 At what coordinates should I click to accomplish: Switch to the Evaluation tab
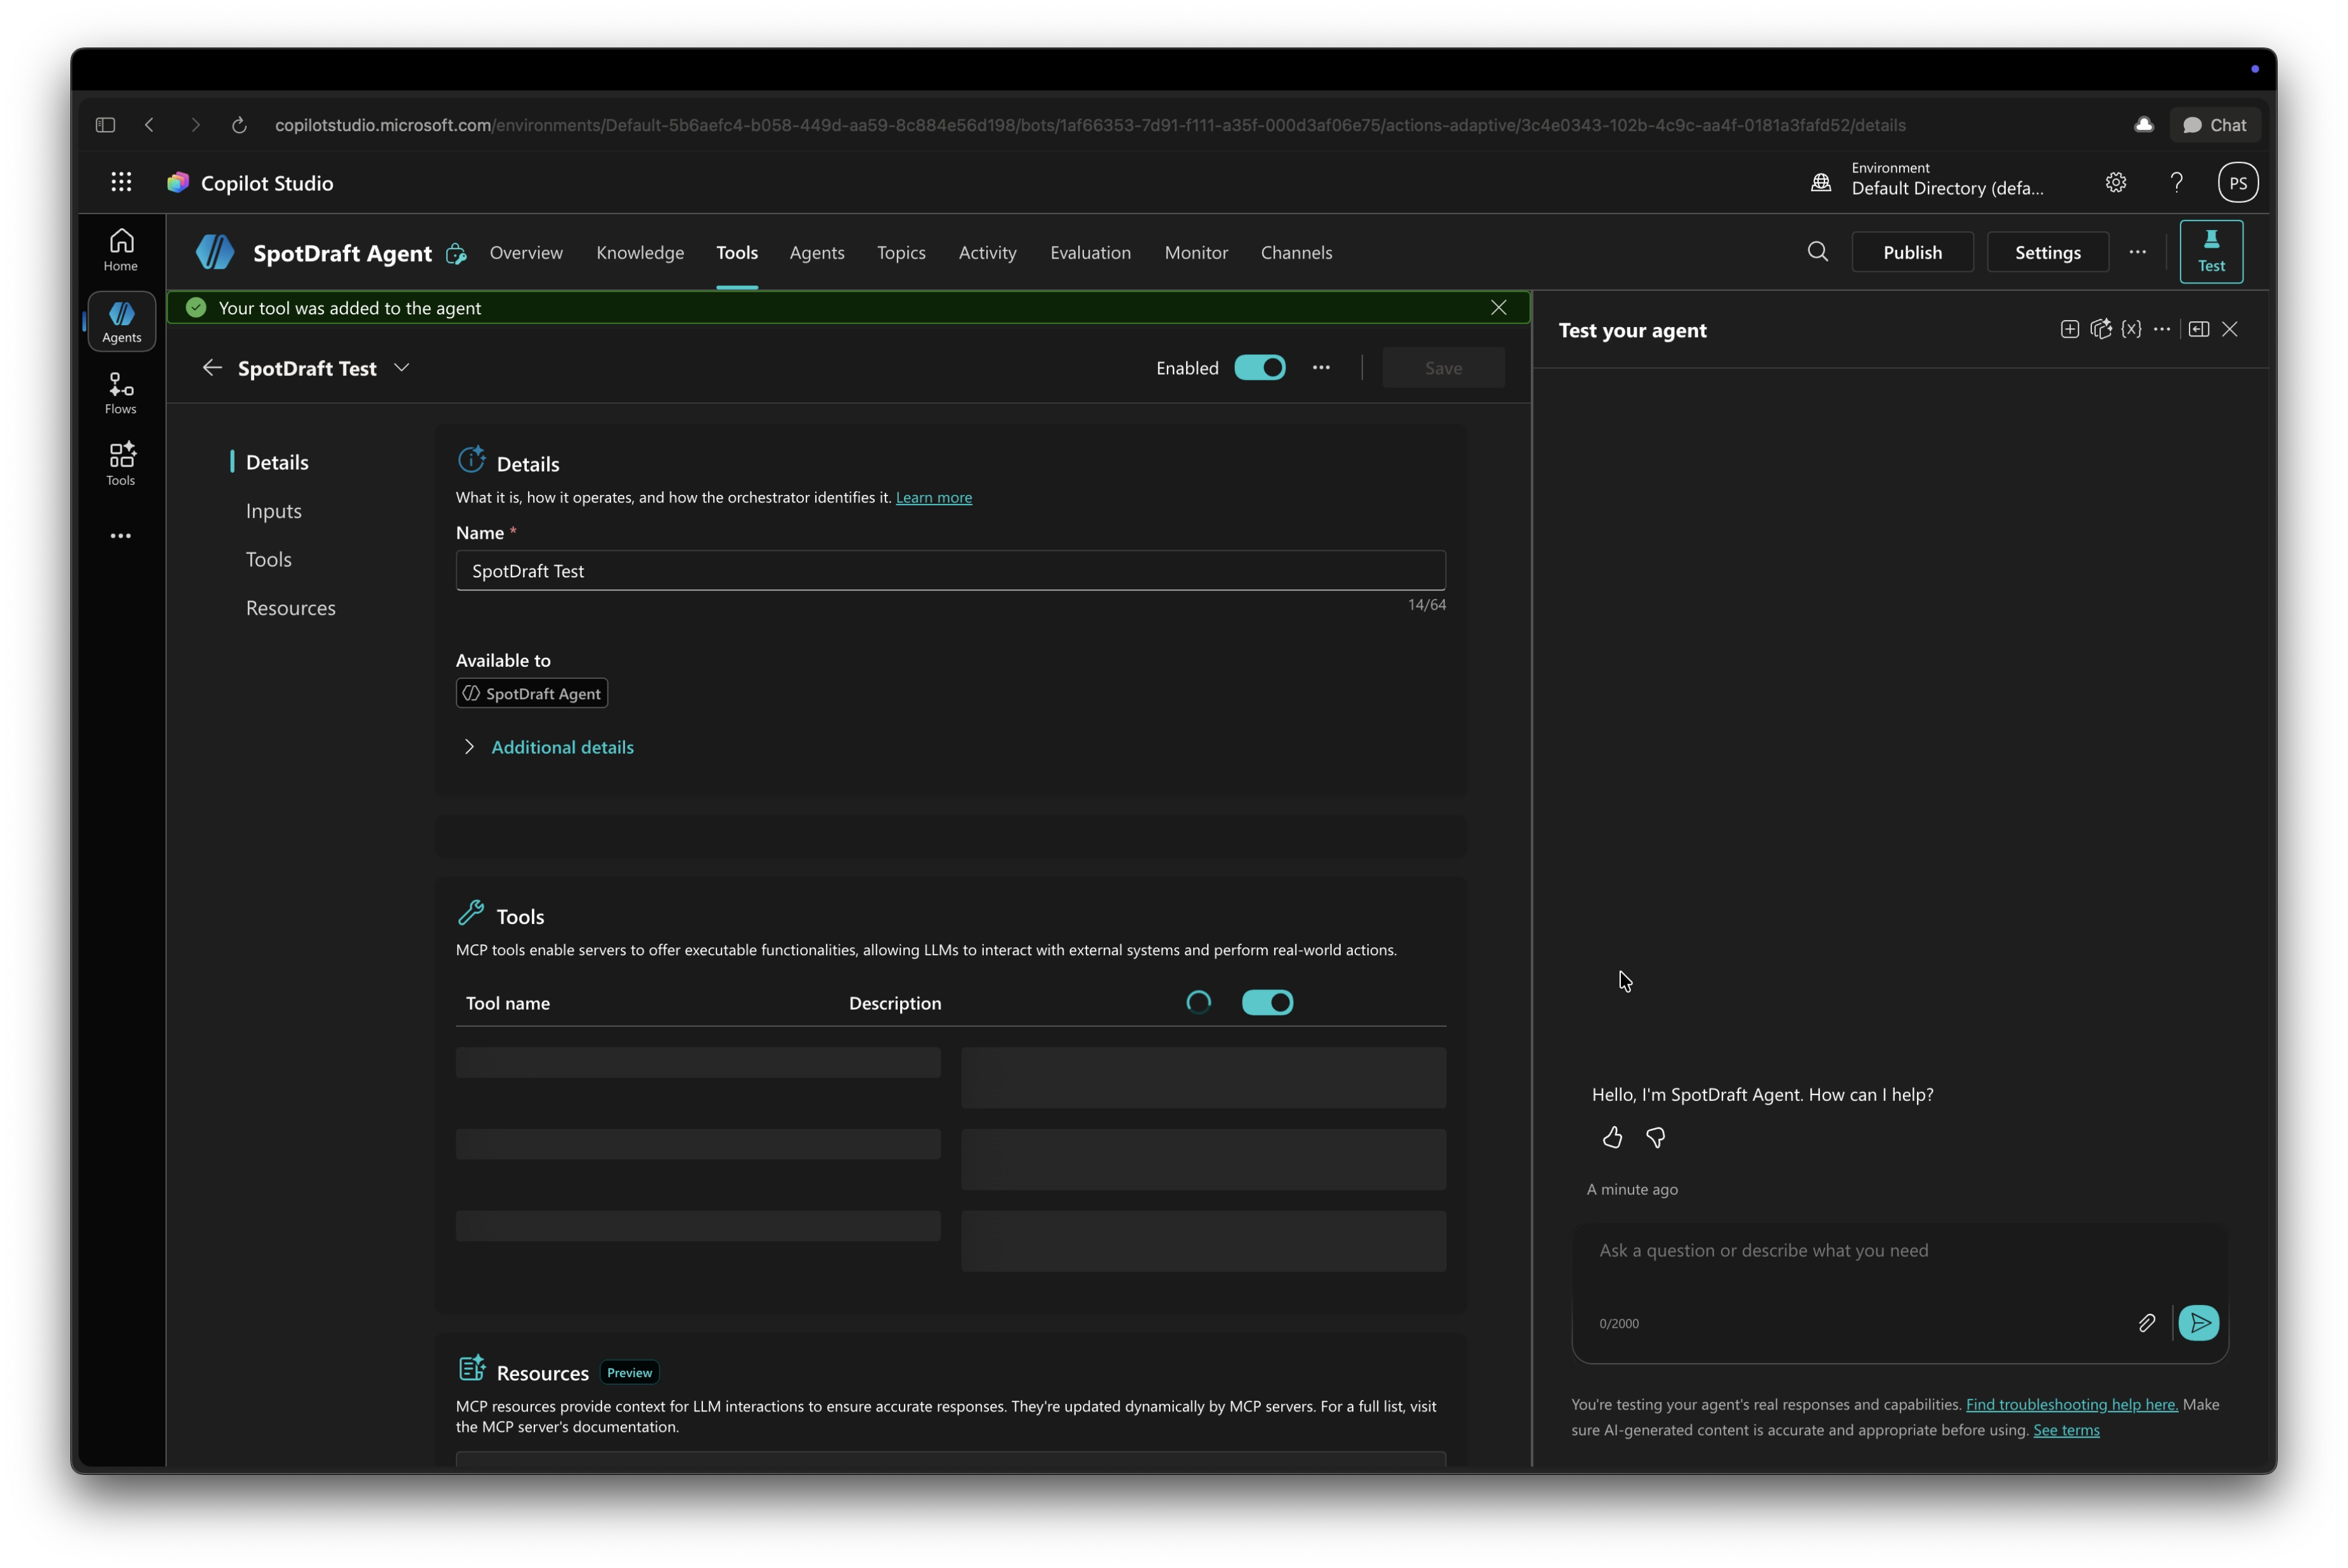tap(1090, 252)
